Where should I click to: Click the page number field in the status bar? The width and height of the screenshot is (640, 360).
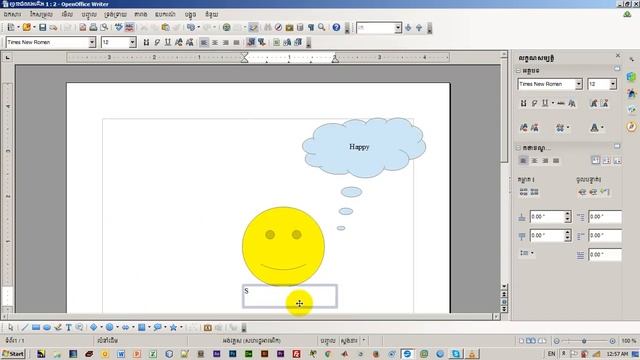point(15,340)
